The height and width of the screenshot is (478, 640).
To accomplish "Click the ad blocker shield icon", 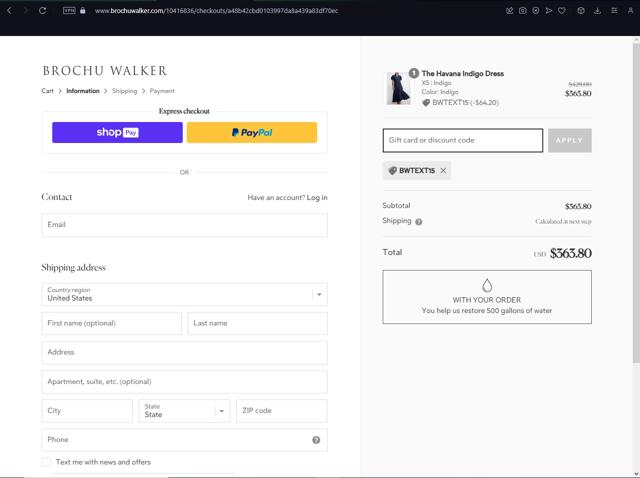I will [536, 11].
